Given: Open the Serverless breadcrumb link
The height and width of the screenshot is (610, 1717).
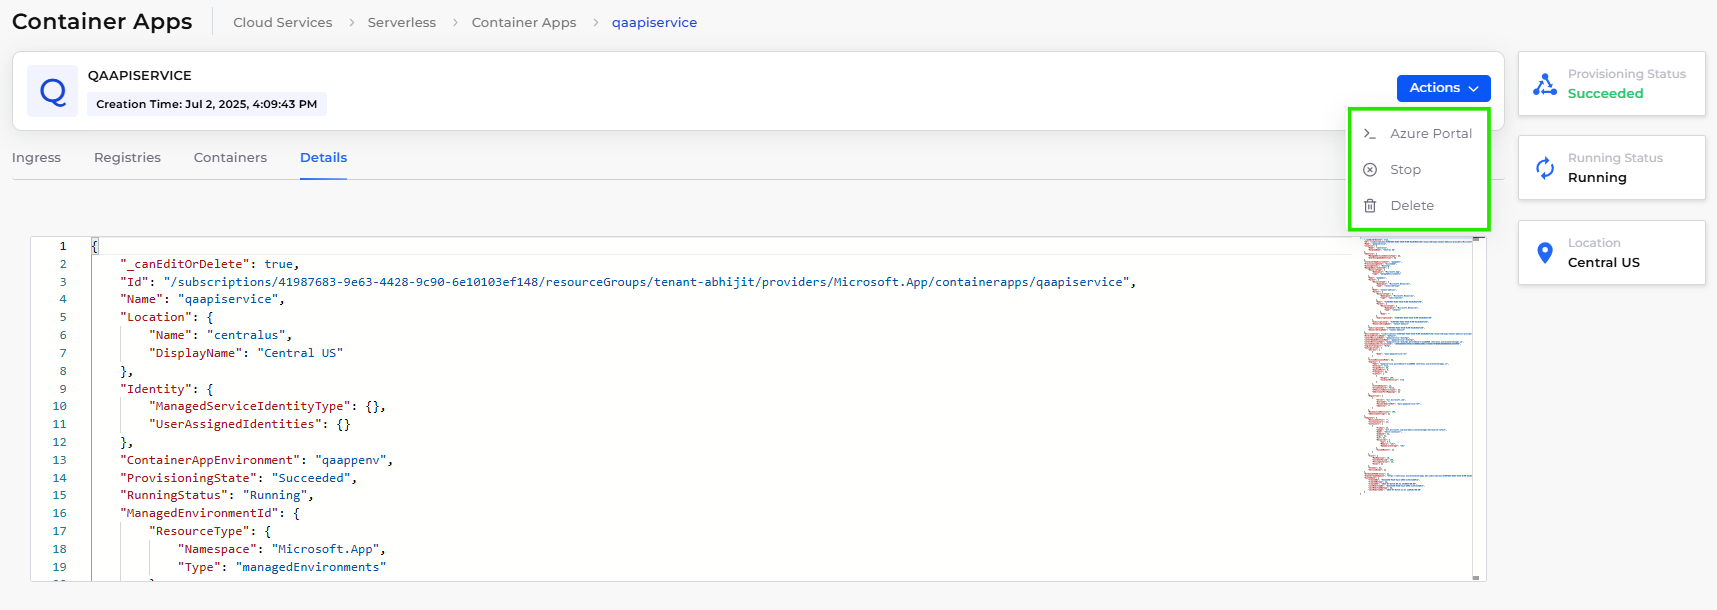Looking at the screenshot, I should click(401, 23).
